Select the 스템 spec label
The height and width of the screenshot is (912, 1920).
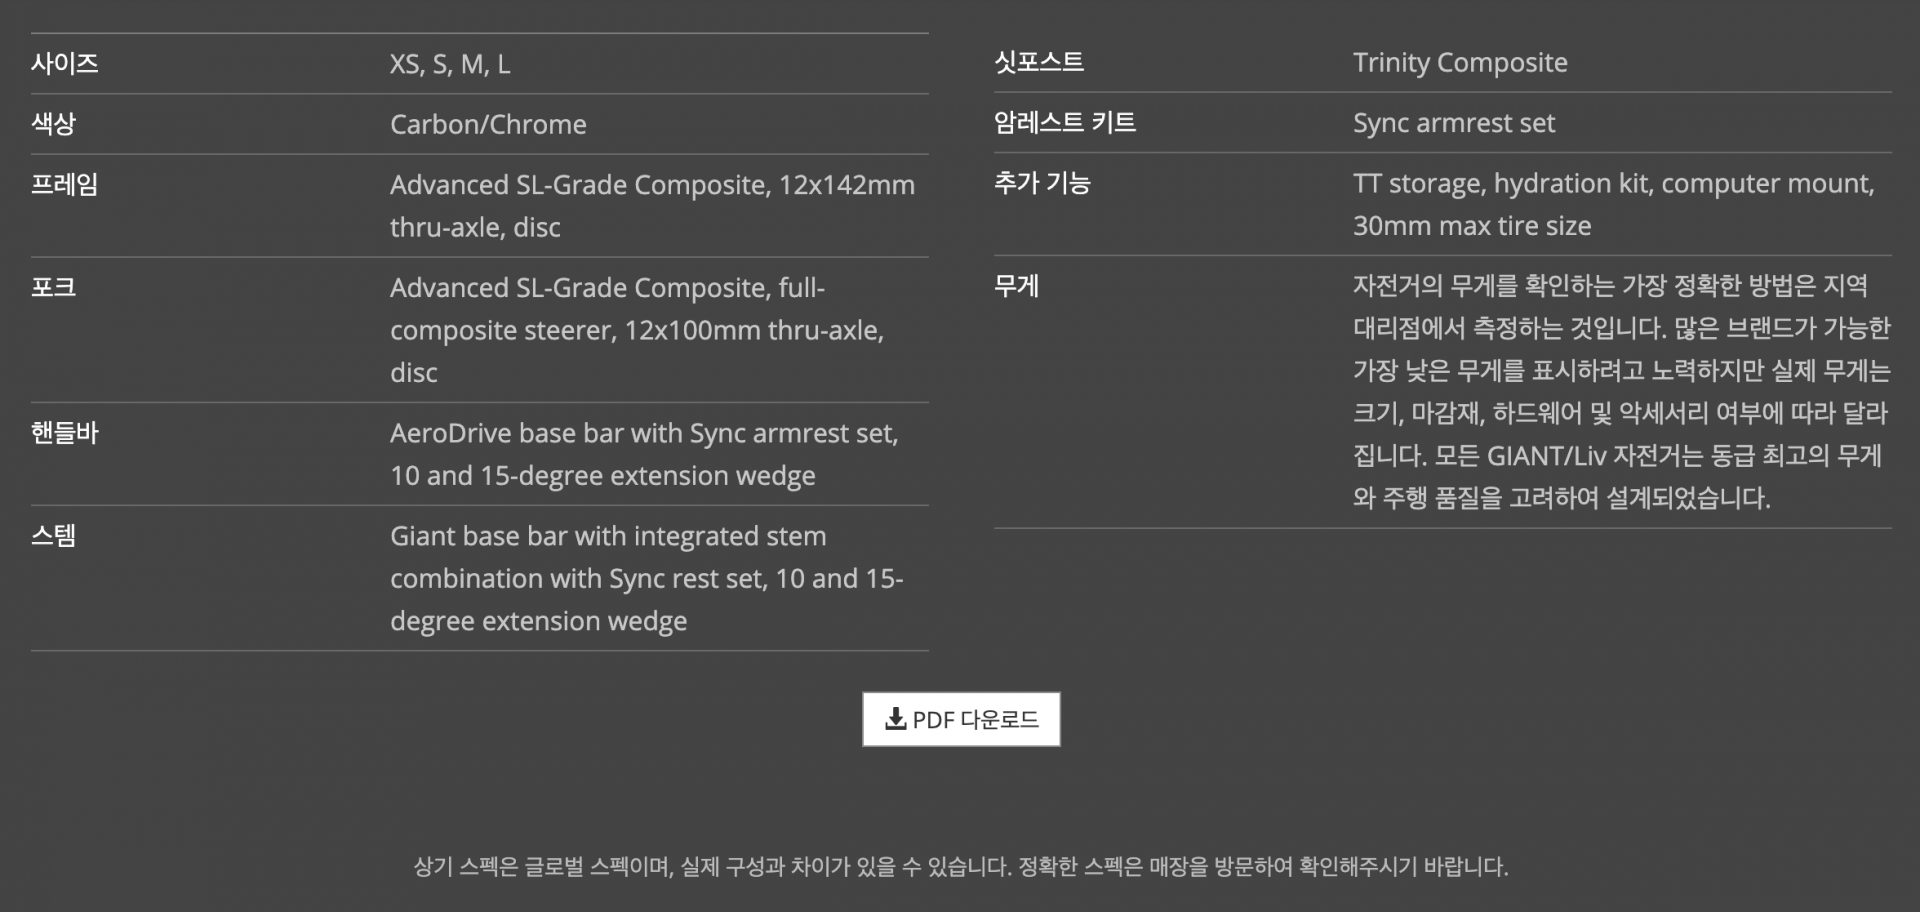click(x=54, y=536)
